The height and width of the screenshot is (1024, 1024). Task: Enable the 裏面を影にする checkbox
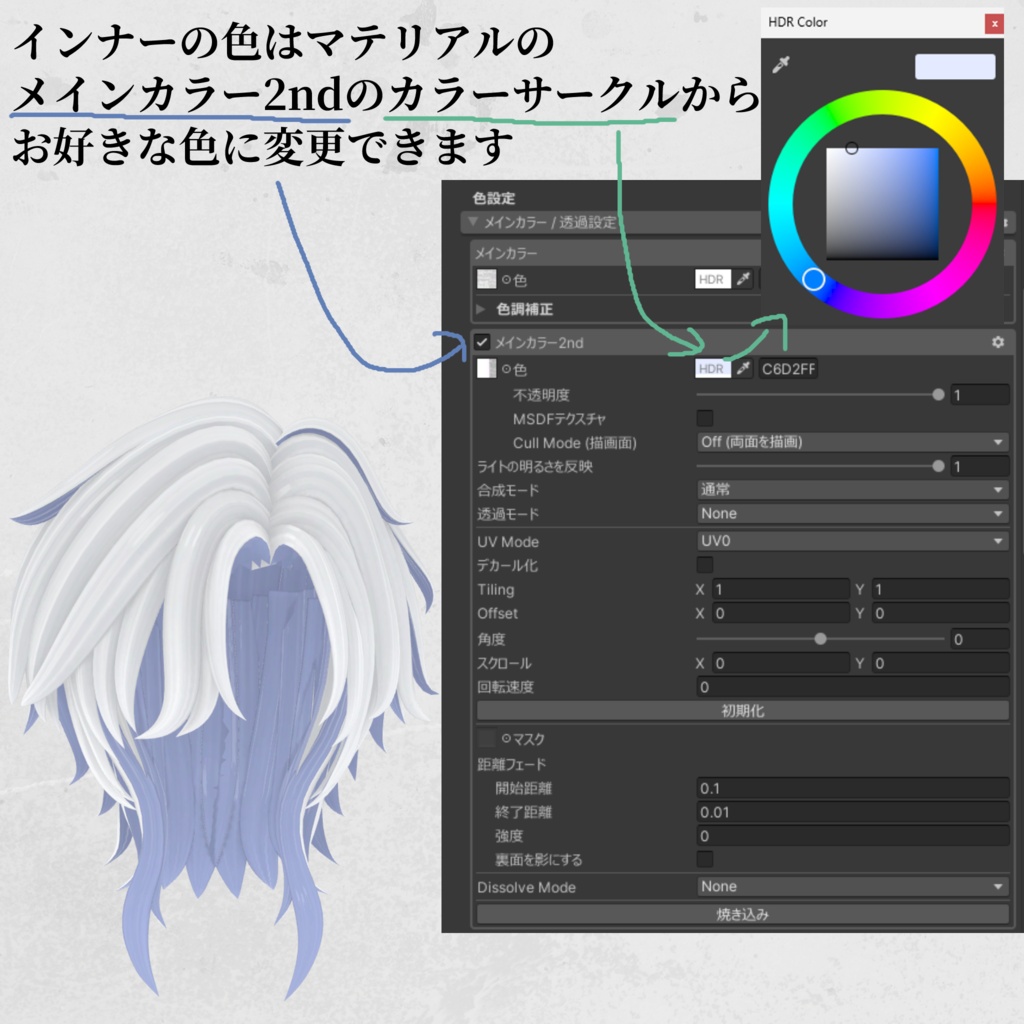pyautogui.click(x=705, y=859)
